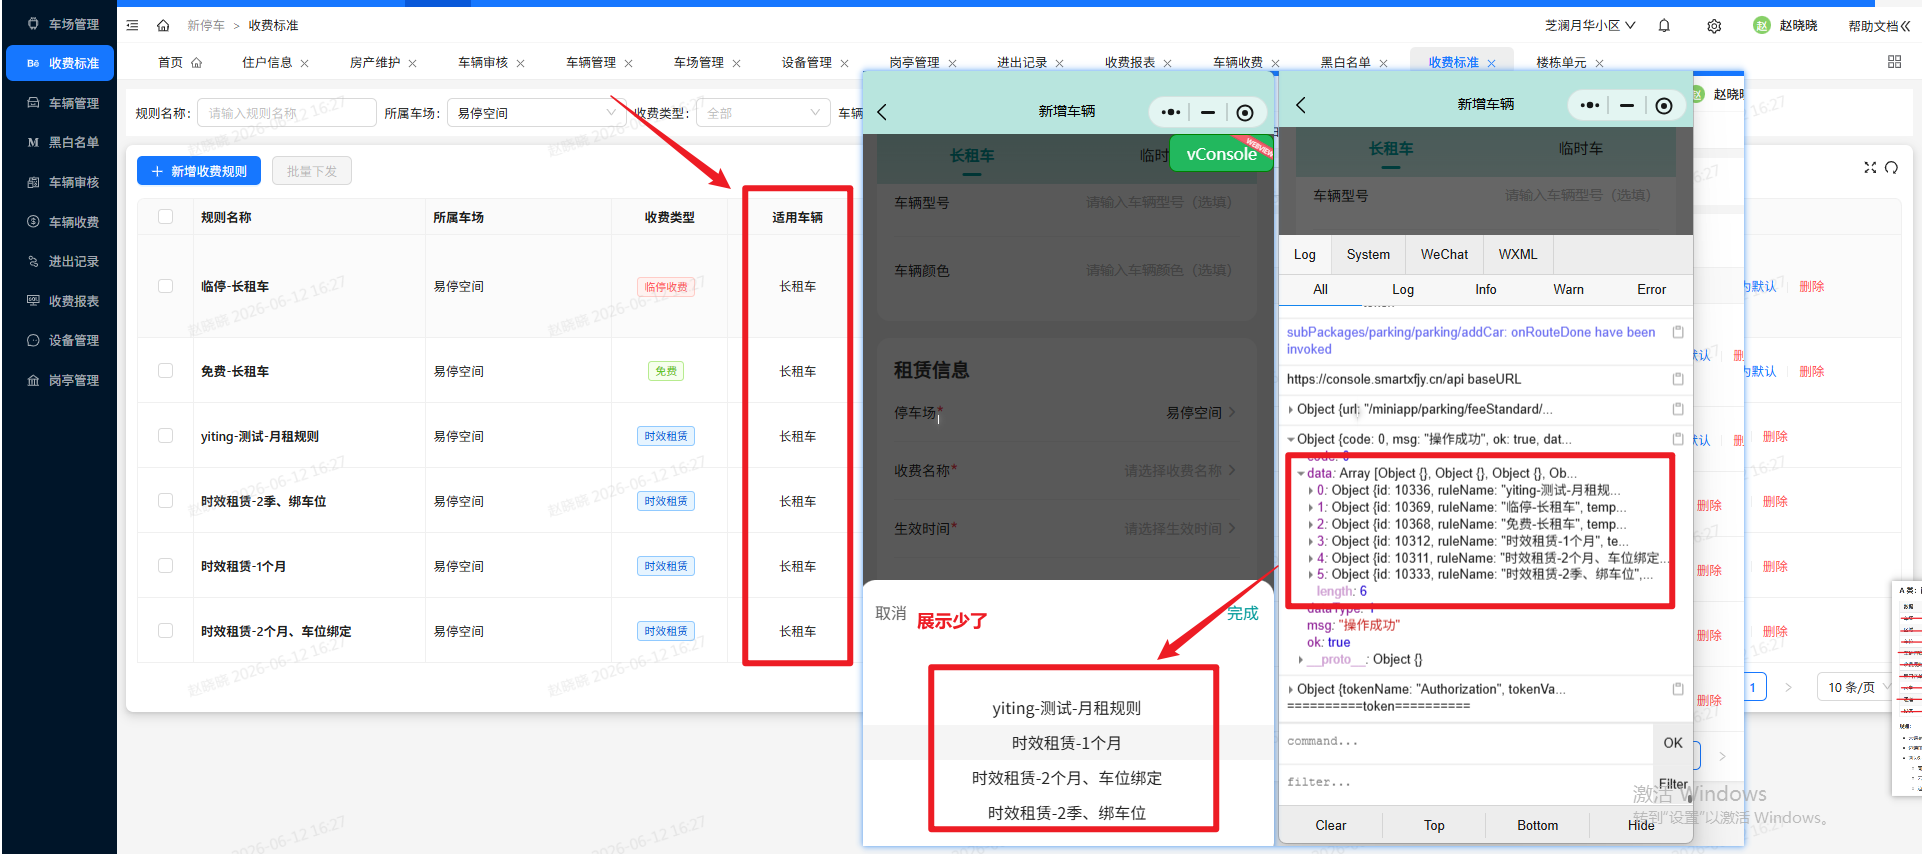1922x854 pixels.
Task: Check the 免费-长租车 row checkbox
Action: [166, 371]
